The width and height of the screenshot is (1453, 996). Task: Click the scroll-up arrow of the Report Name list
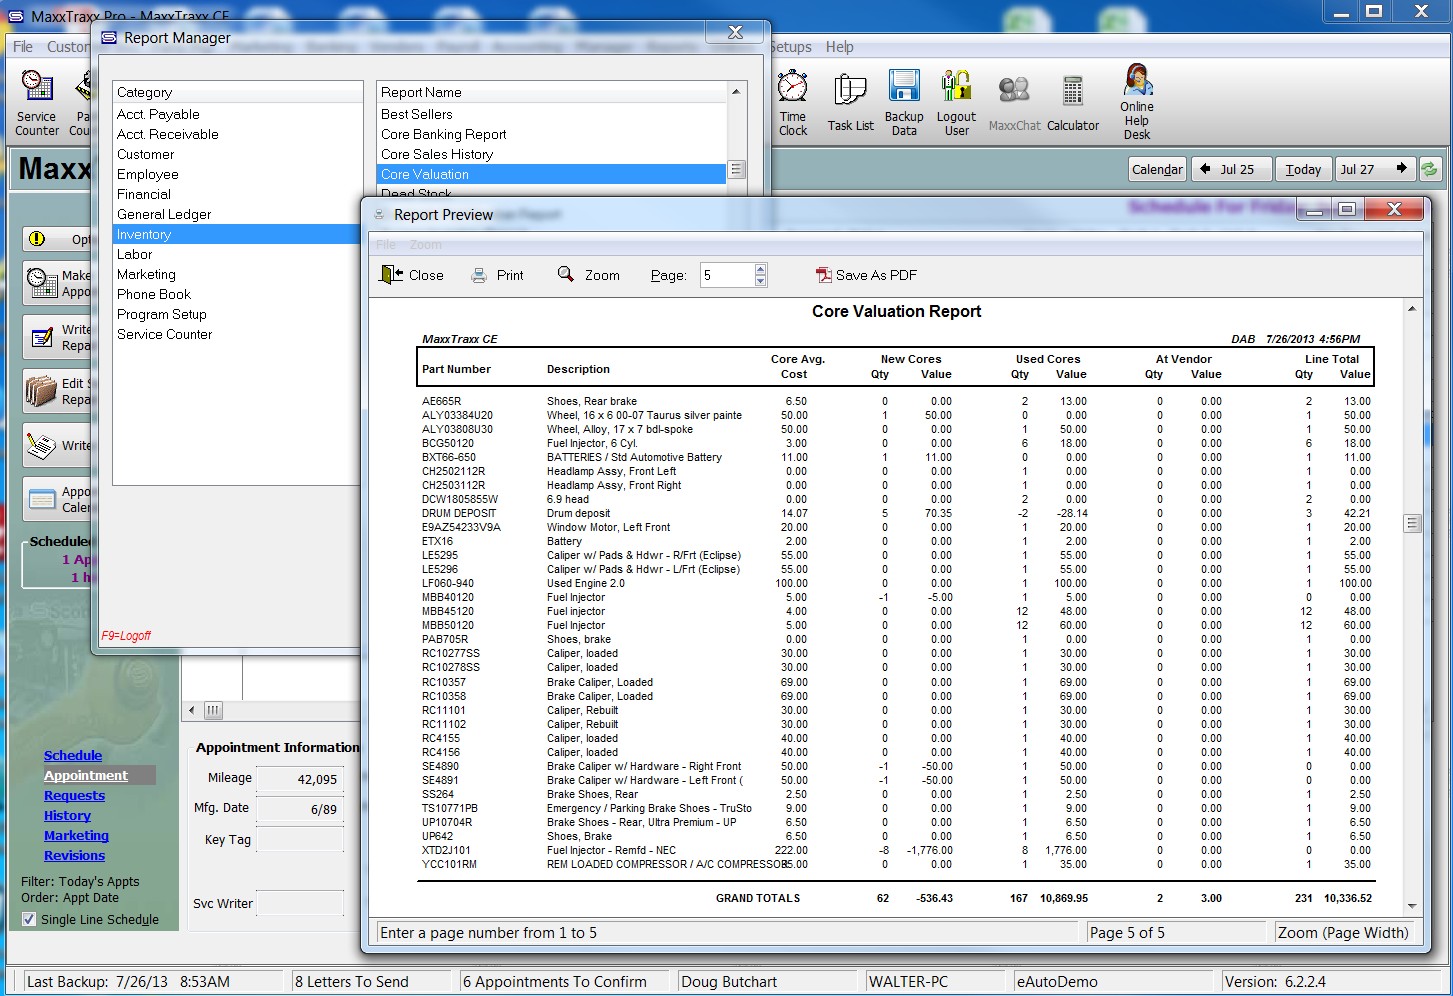pos(736,91)
